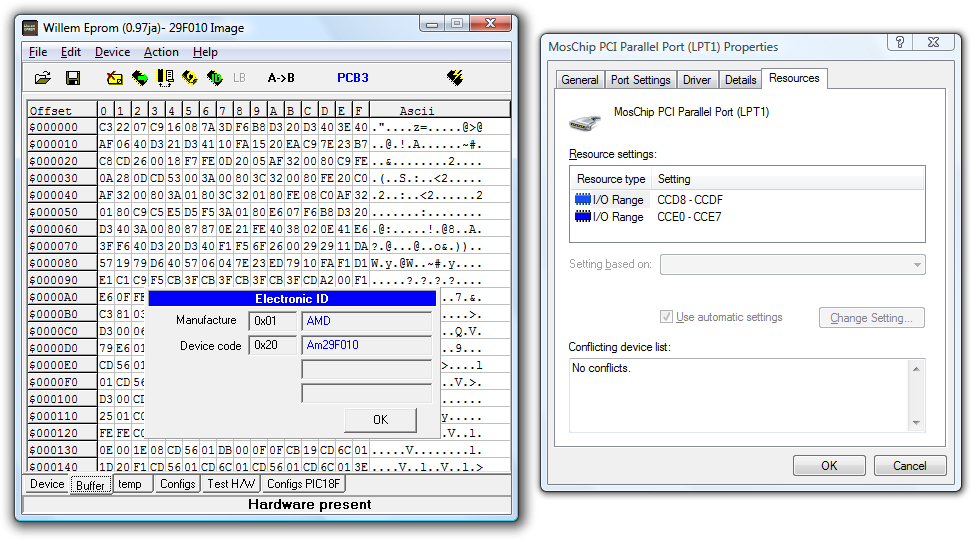
Task: Click the chip blank-check question mark icon
Action: pyautogui.click(x=190, y=78)
